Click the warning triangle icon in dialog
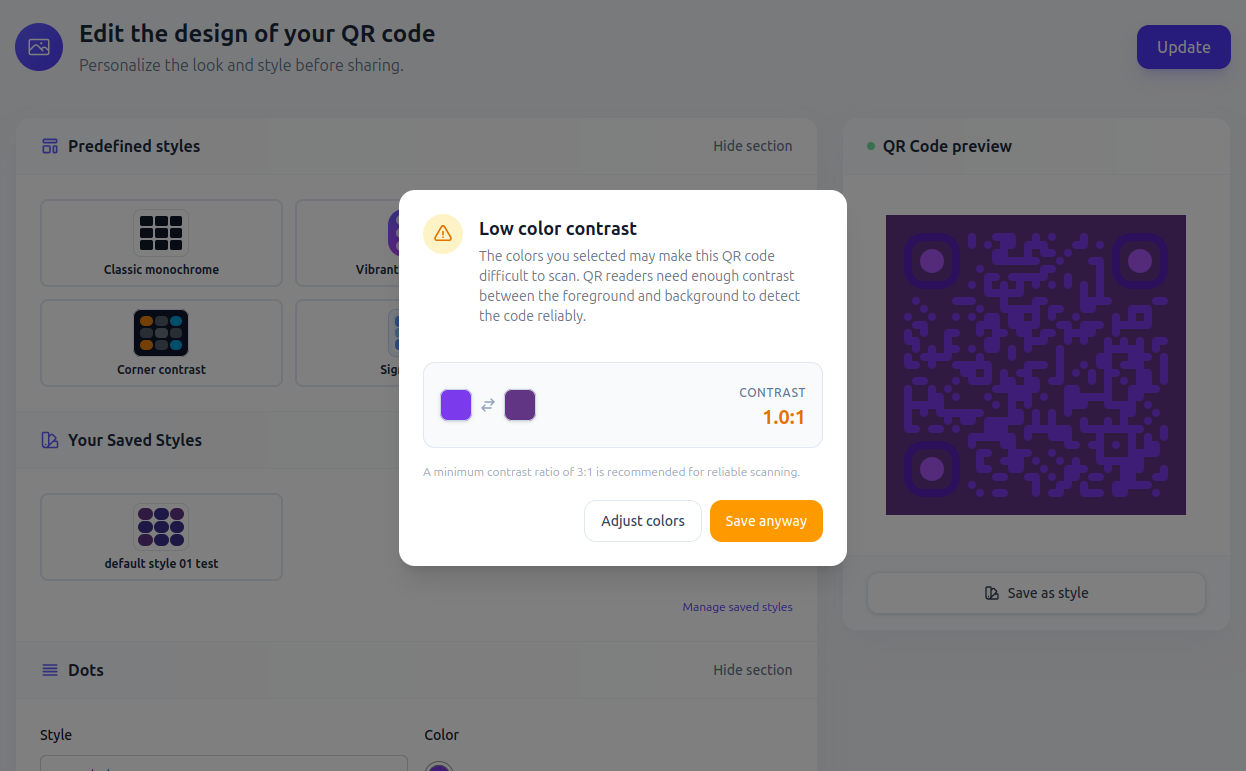1246x771 pixels. point(443,234)
